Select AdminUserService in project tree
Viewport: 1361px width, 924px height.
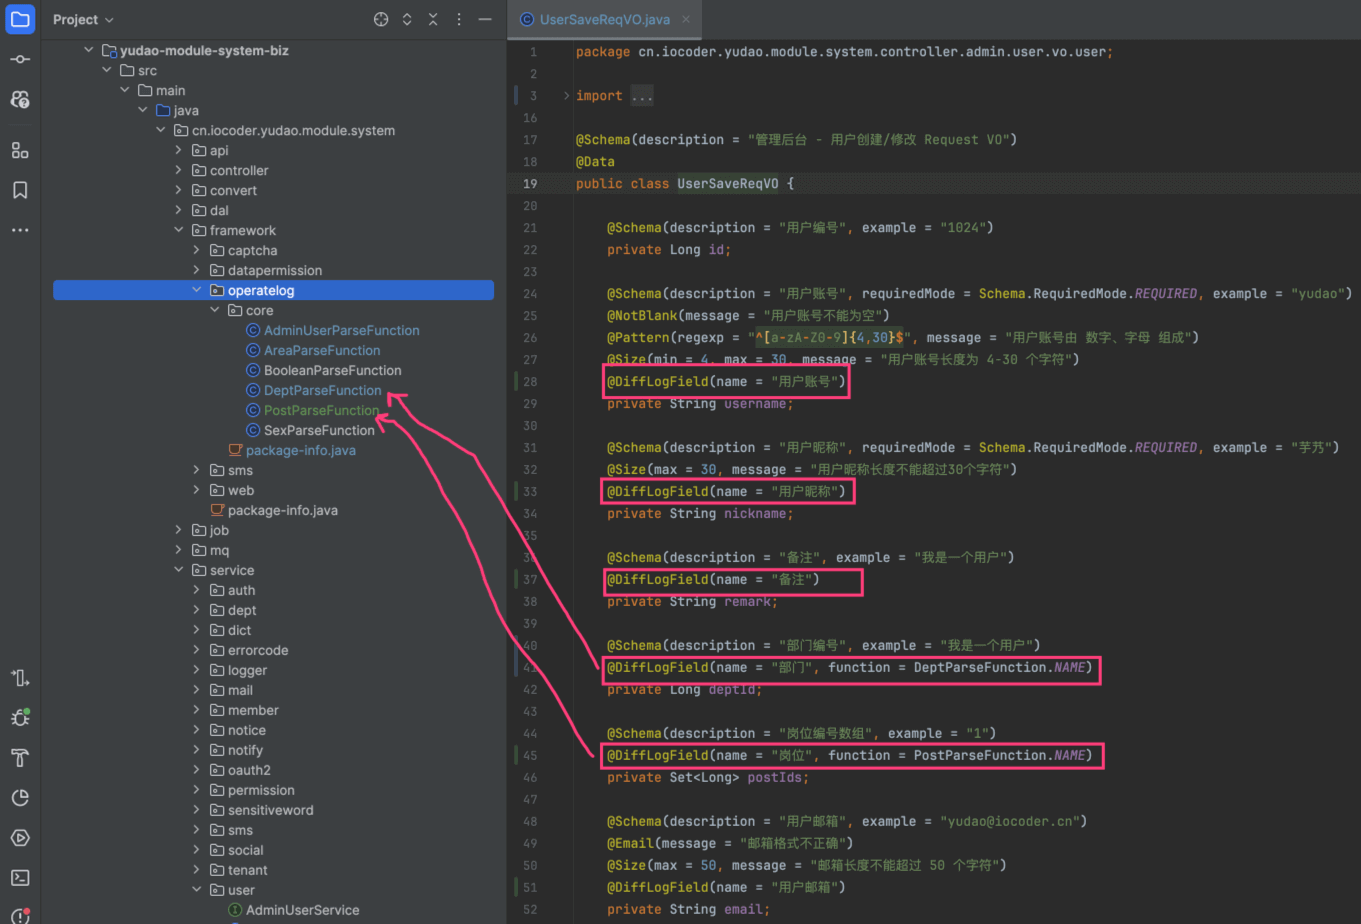[x=302, y=910]
